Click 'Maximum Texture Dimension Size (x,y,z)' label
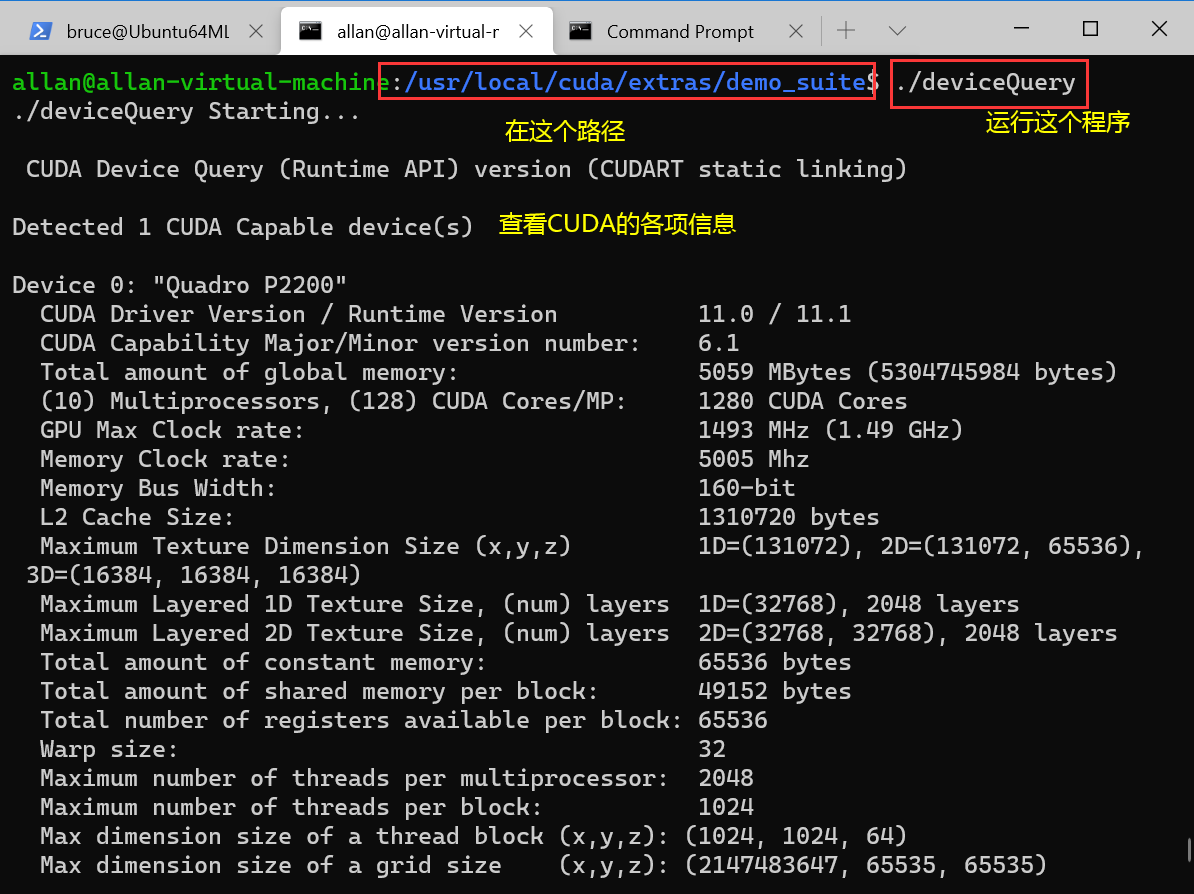 pos(305,546)
